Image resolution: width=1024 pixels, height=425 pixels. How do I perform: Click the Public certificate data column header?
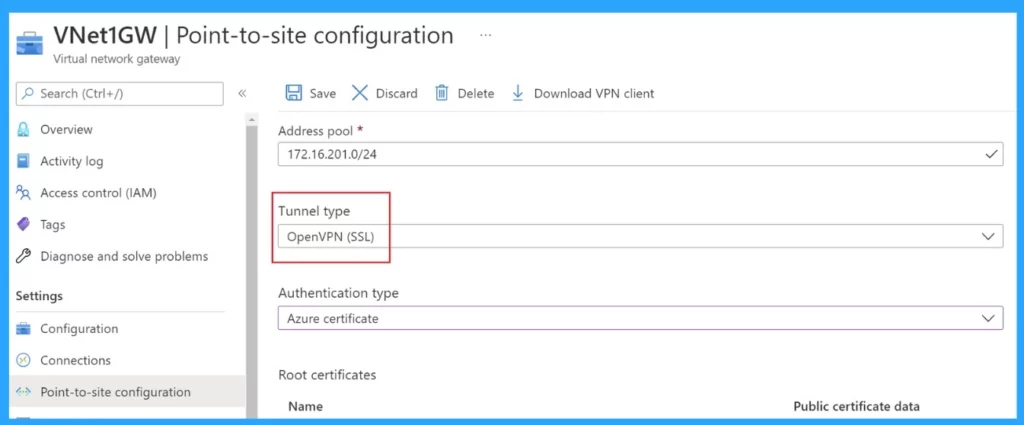856,406
